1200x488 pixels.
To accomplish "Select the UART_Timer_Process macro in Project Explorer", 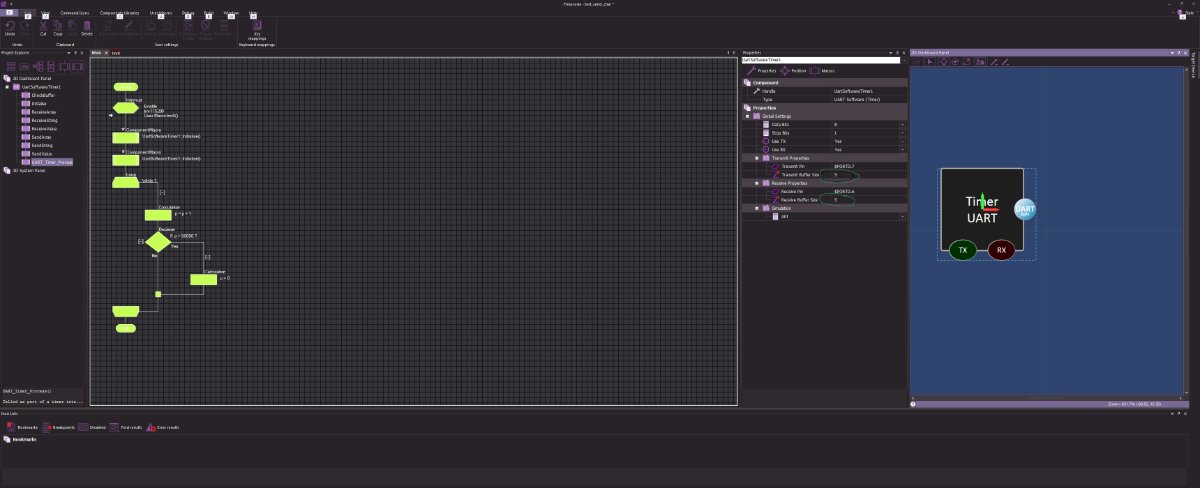I will click(x=50, y=161).
